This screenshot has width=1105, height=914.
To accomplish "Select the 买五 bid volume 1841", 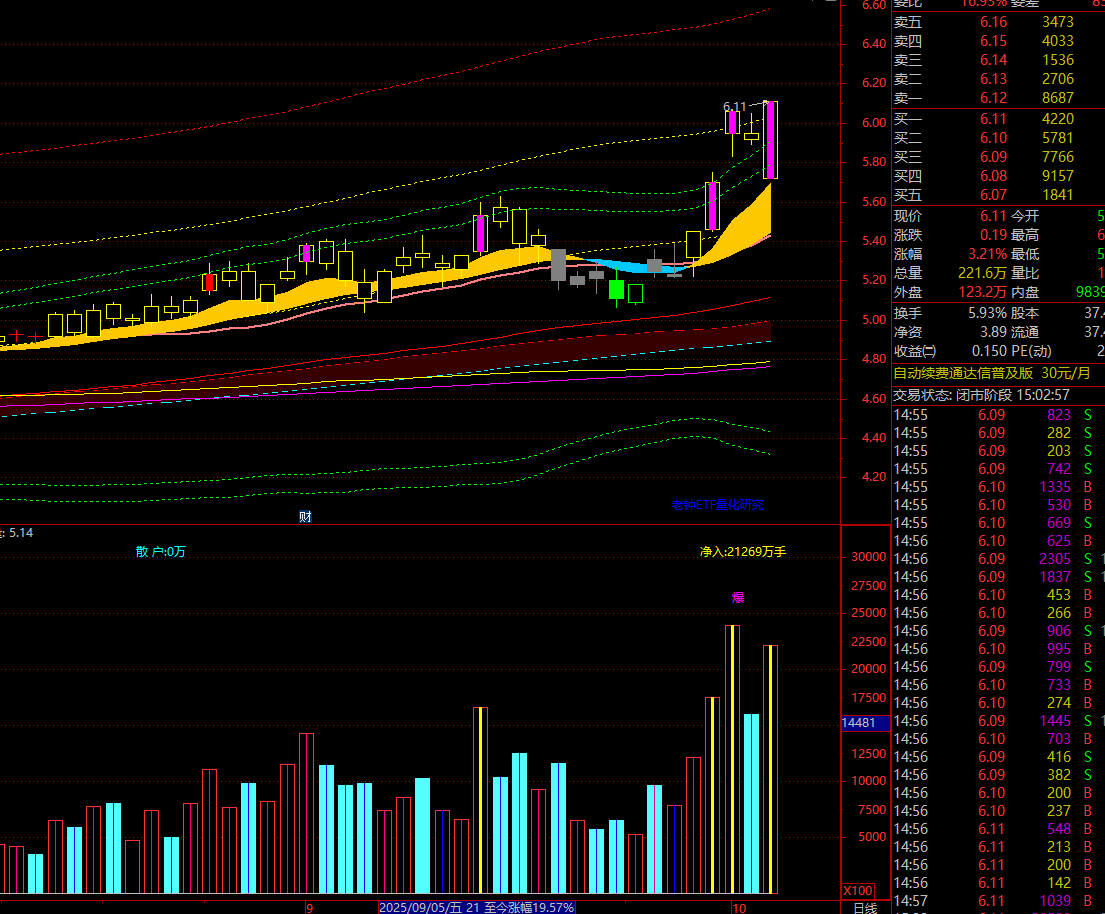I will pyautogui.click(x=1058, y=195).
